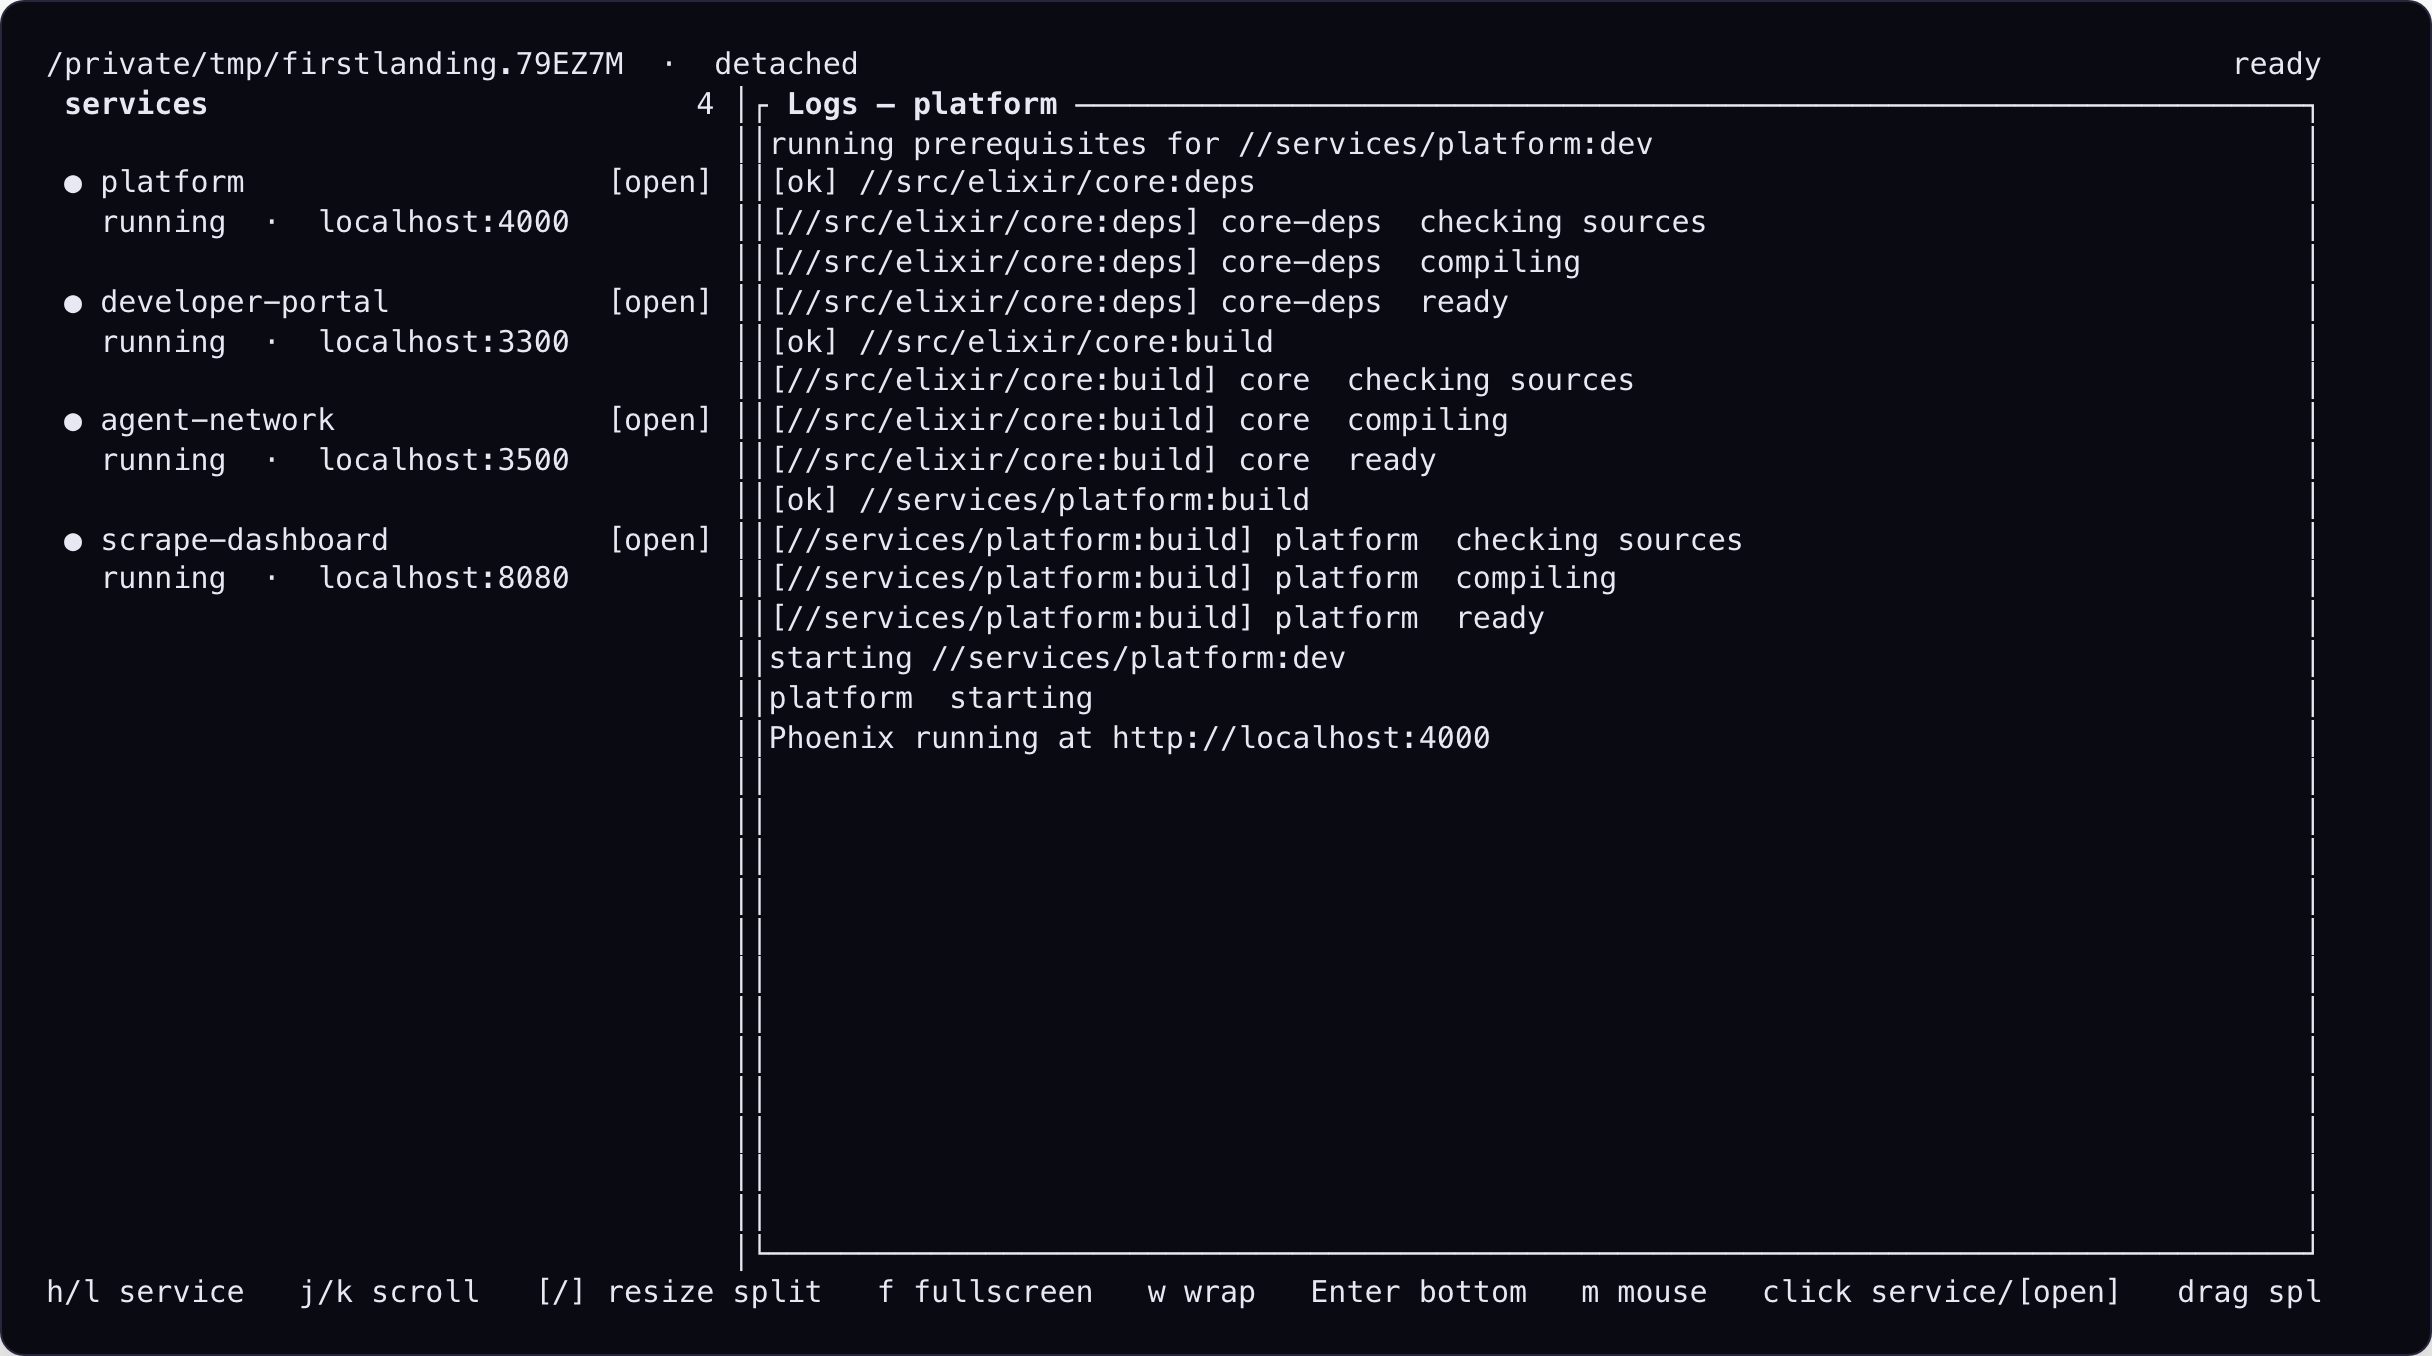
Task: Click the scrape-dashboard status dot
Action: (73, 541)
